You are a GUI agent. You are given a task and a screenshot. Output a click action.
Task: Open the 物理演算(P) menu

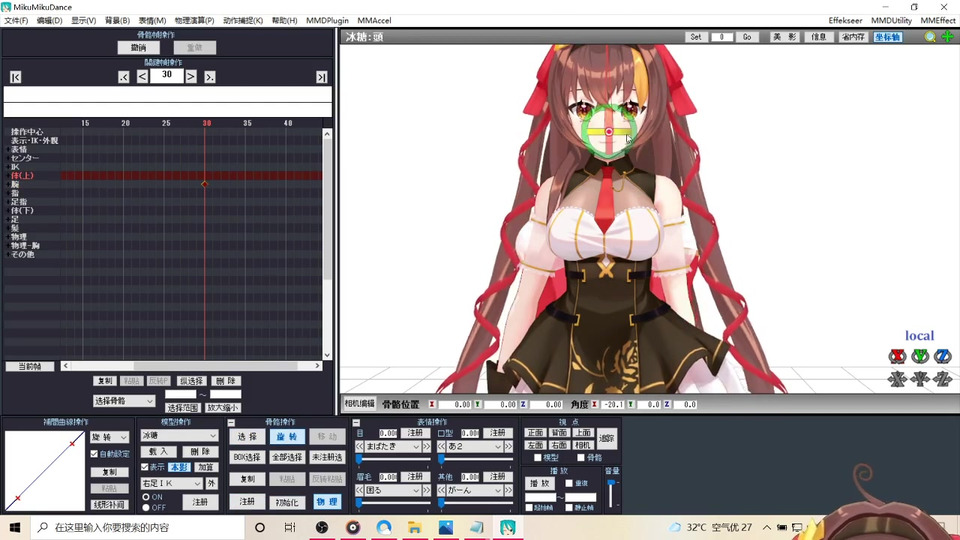194,20
